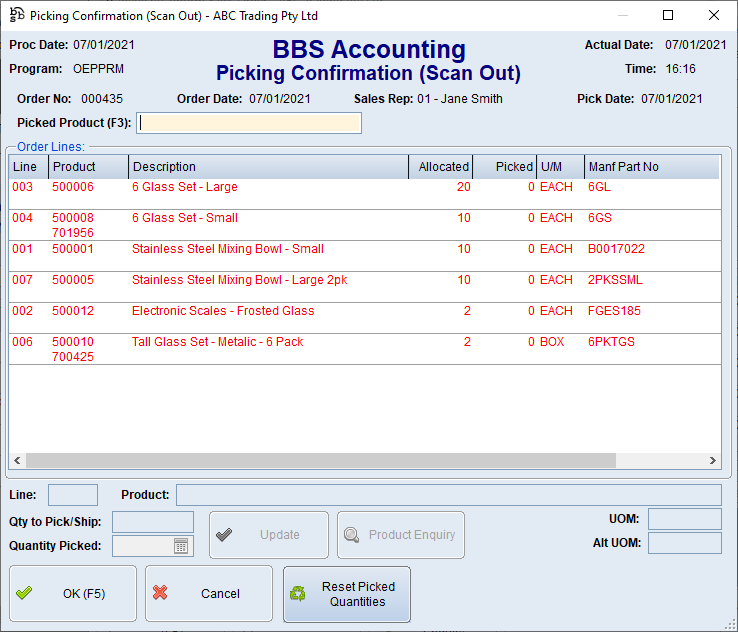The image size is (738, 632).
Task: Select the Stainless Steel Mixing Bowl - Large 2pk row
Action: click(x=239, y=281)
